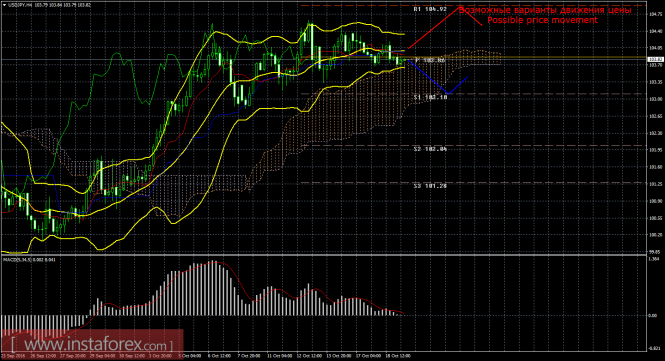The height and width of the screenshot is (361, 665).
Task: Open the USDJPY,H4 chart dropdown arrow
Action: click(5, 5)
